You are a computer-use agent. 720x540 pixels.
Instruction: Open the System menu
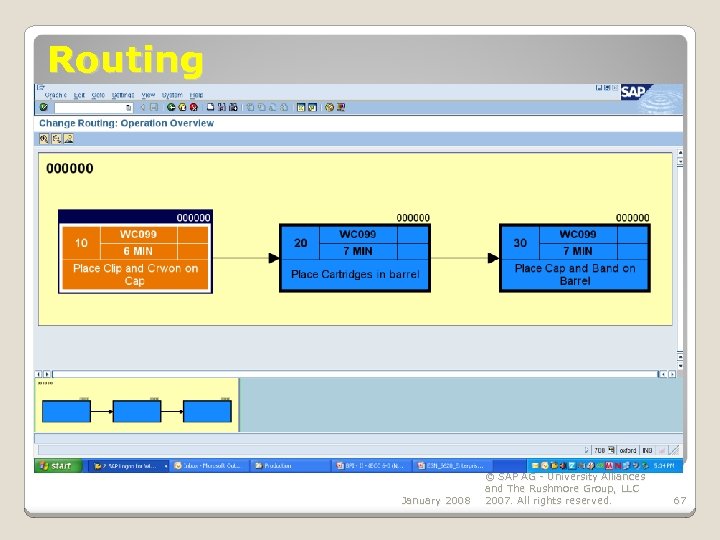(172, 95)
